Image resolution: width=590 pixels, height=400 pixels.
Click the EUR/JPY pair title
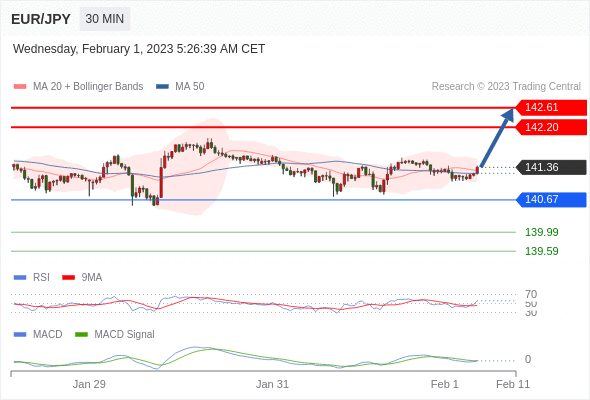[x=41, y=19]
